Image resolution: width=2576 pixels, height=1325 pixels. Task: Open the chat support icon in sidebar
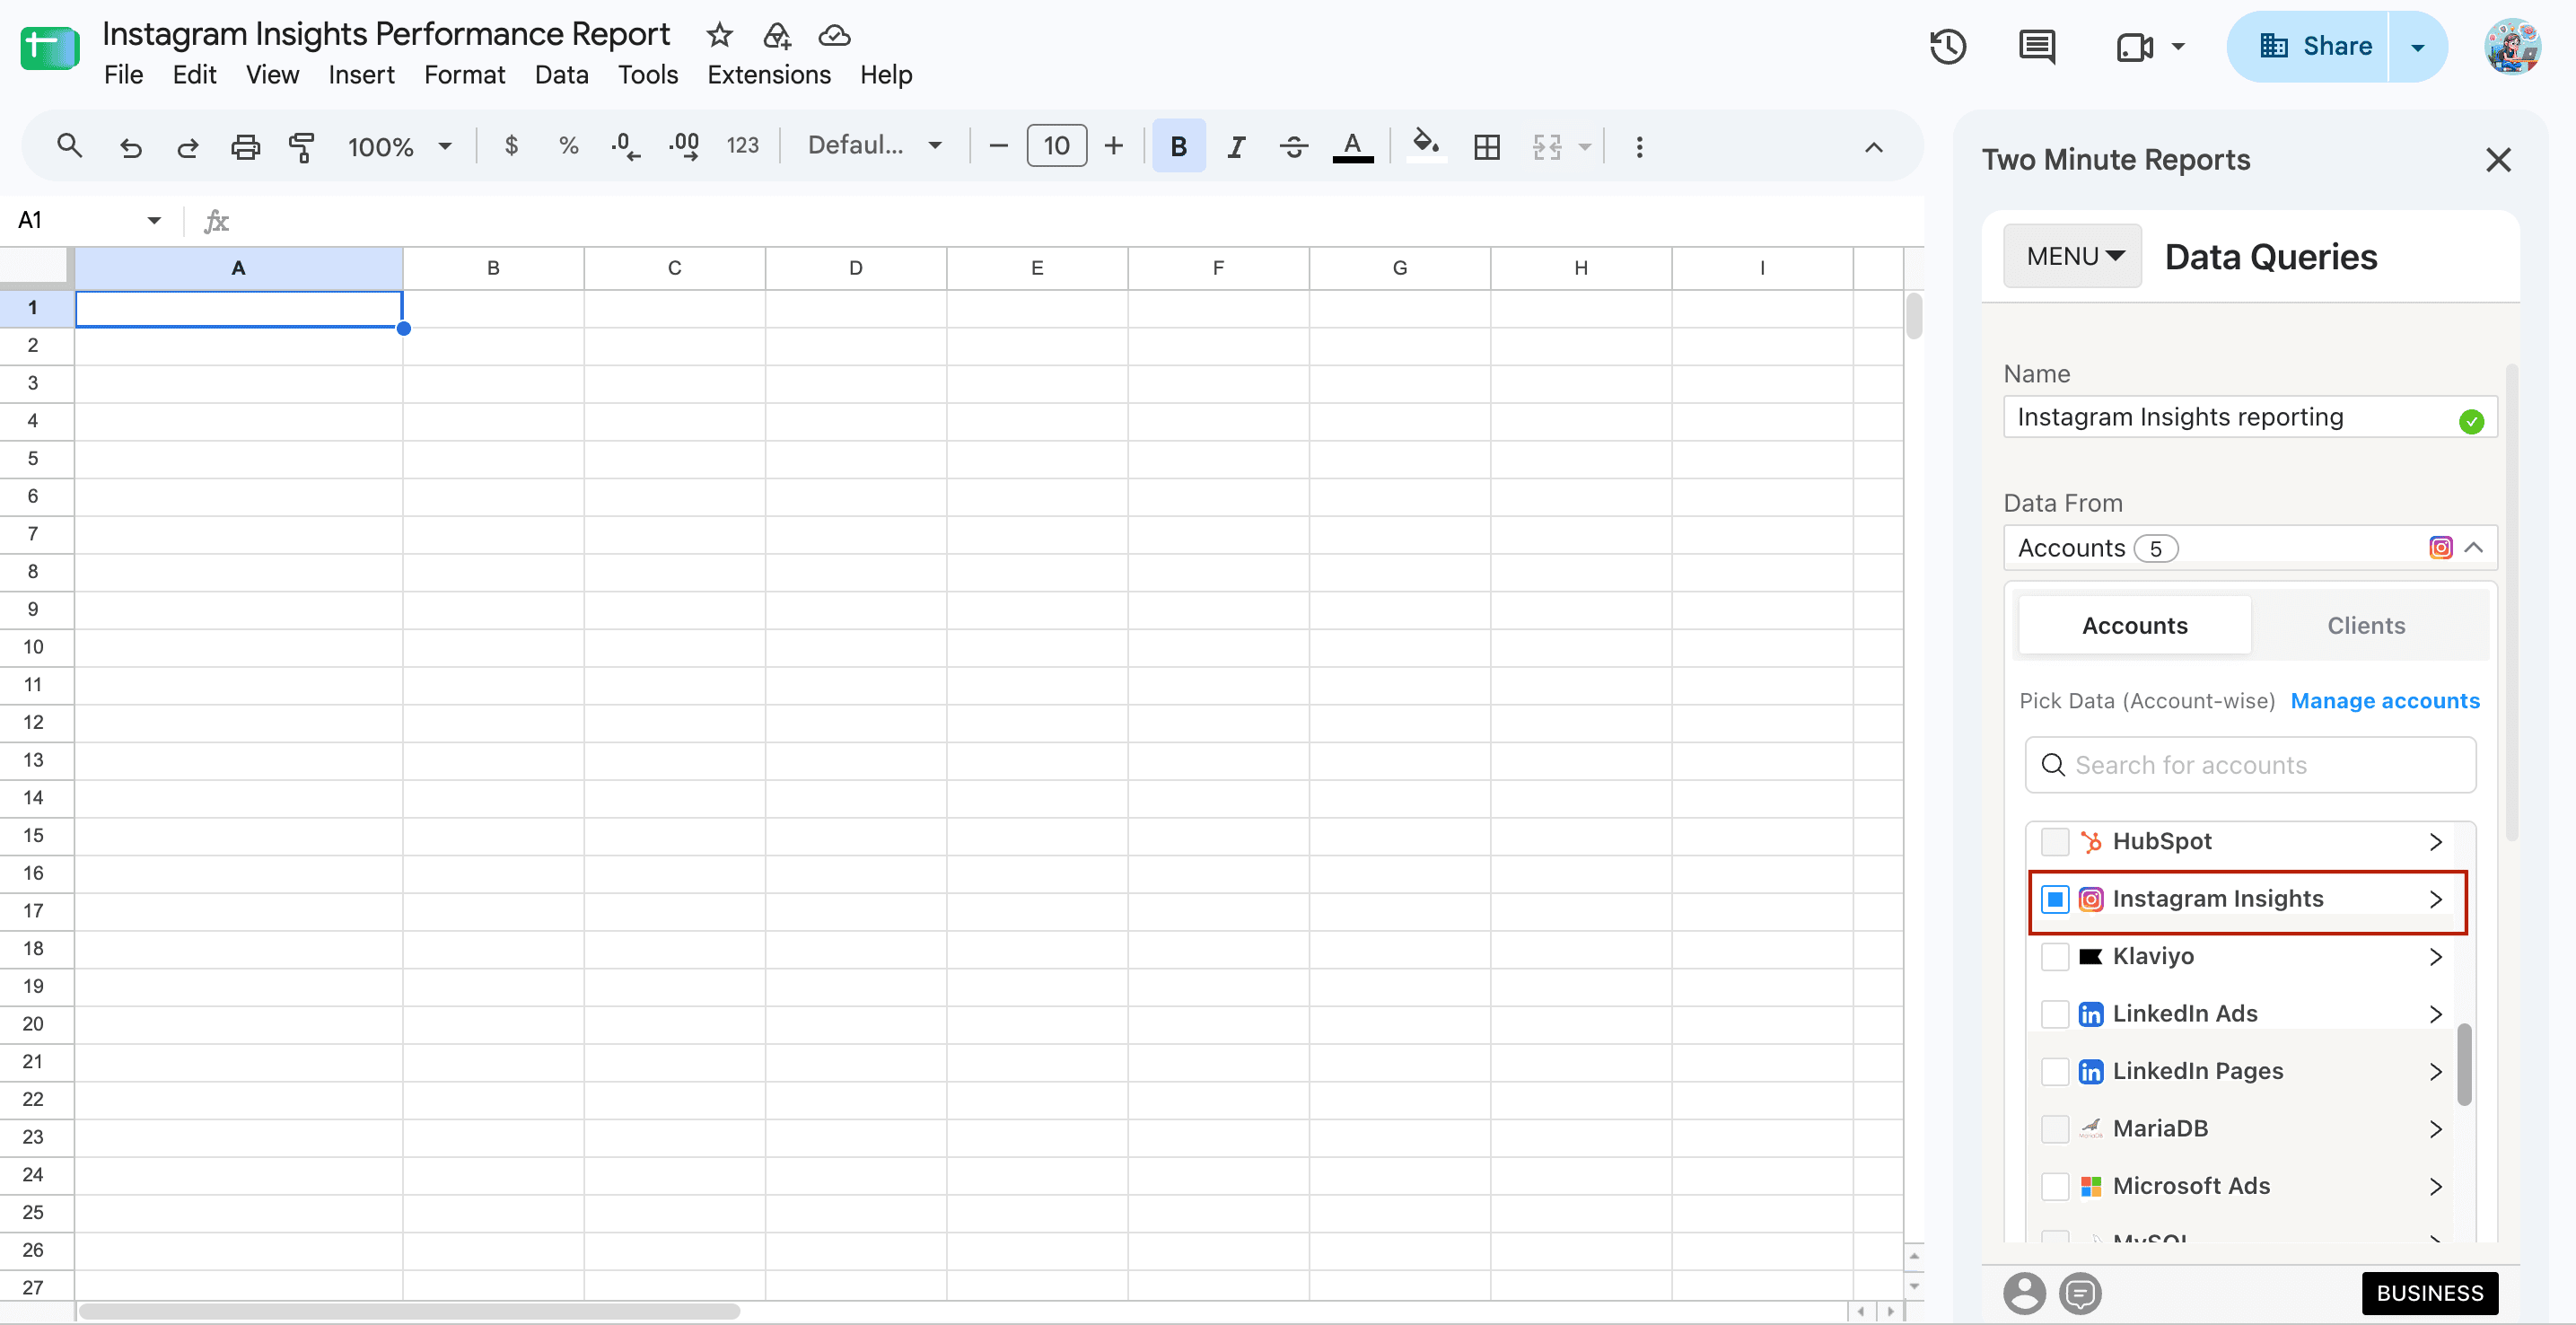[2080, 1292]
